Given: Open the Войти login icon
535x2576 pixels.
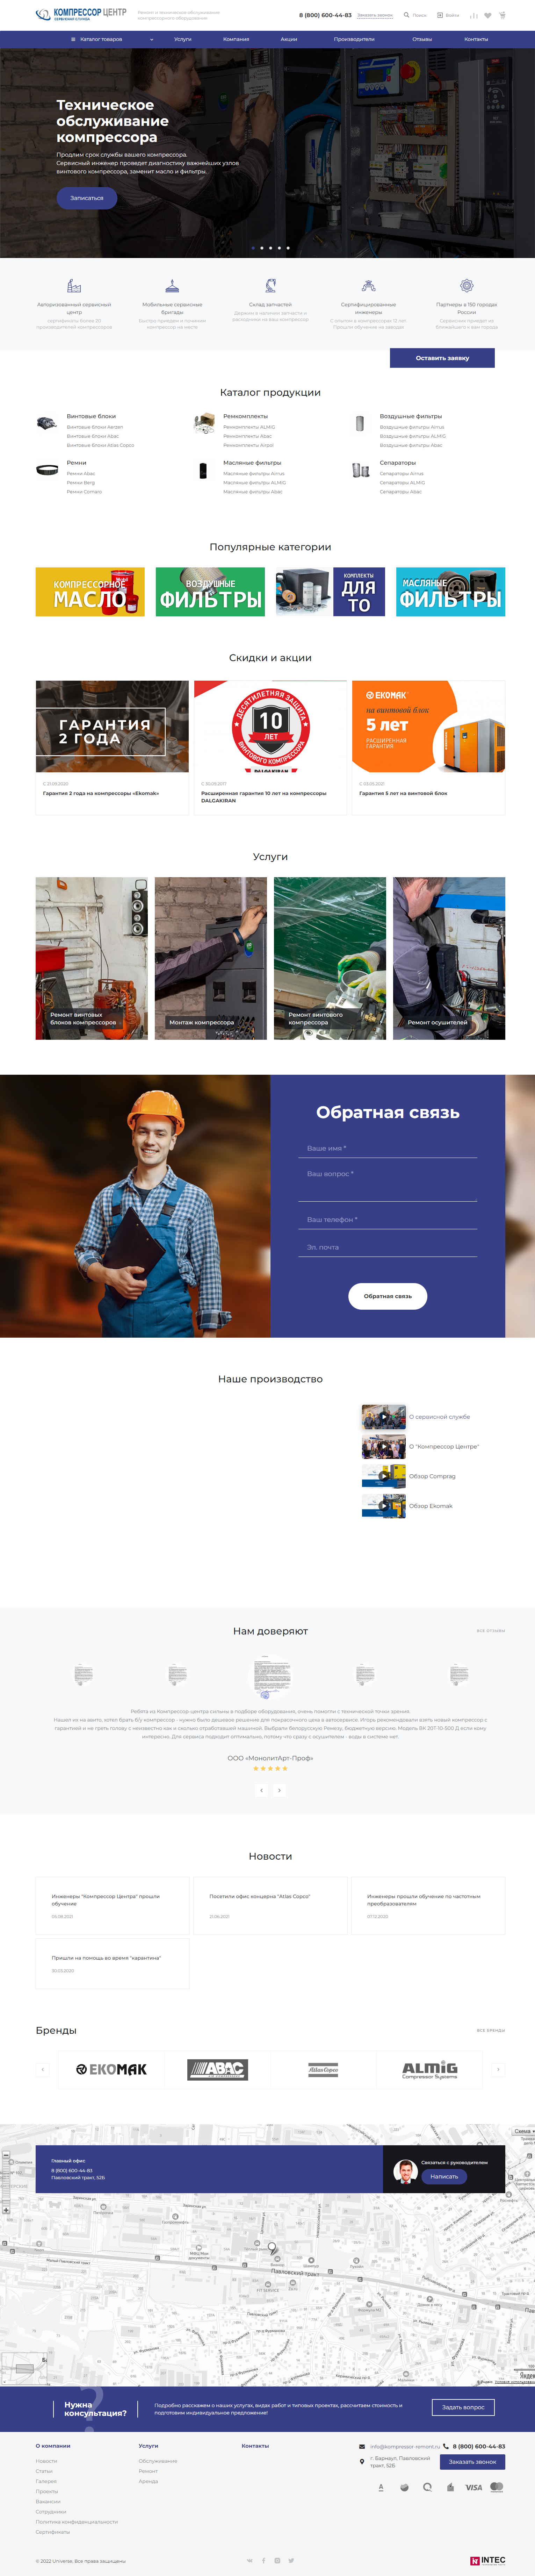Looking at the screenshot, I should point(440,15).
